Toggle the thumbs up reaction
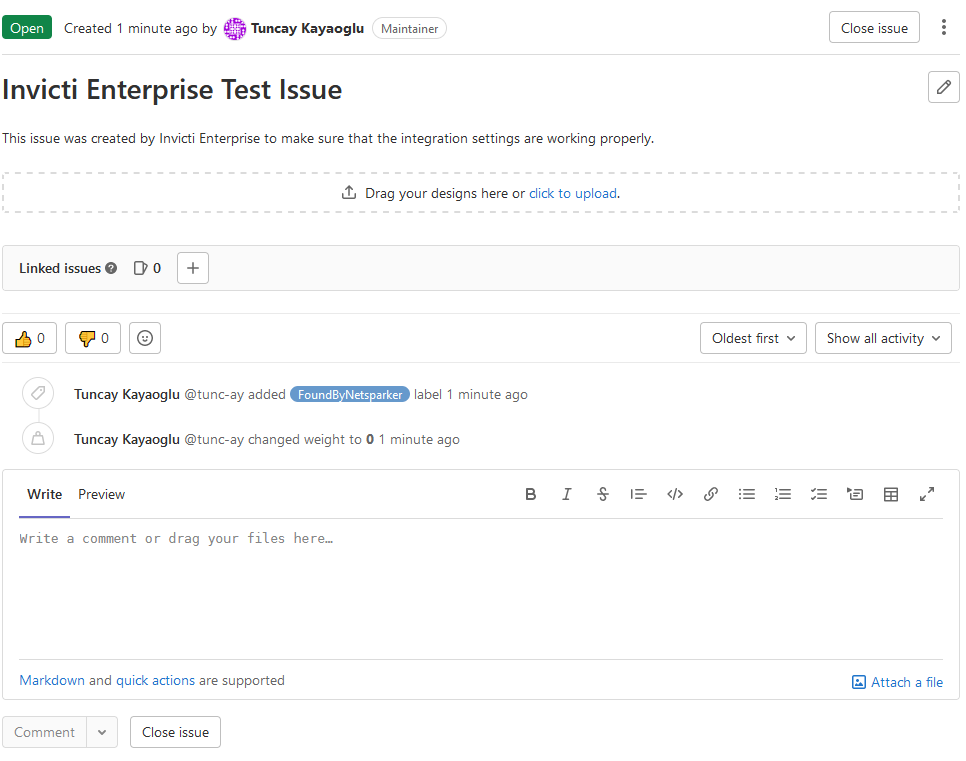Image resolution: width=966 pixels, height=761 pixels. click(x=29, y=338)
